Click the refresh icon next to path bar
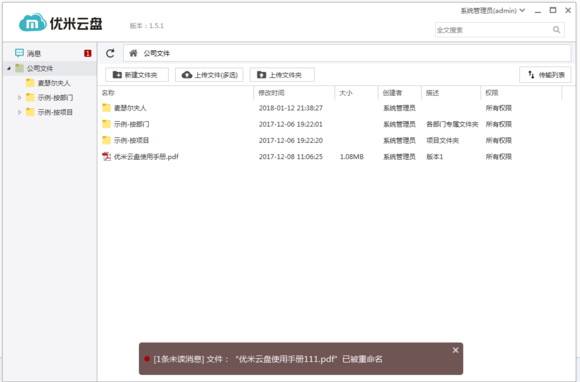The width and height of the screenshot is (580, 382). coord(110,53)
